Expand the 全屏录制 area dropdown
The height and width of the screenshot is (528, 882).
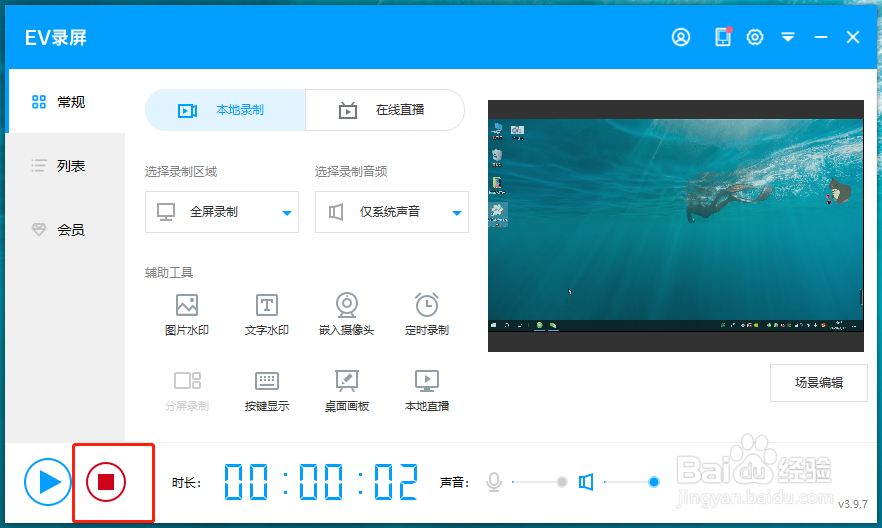pyautogui.click(x=222, y=212)
